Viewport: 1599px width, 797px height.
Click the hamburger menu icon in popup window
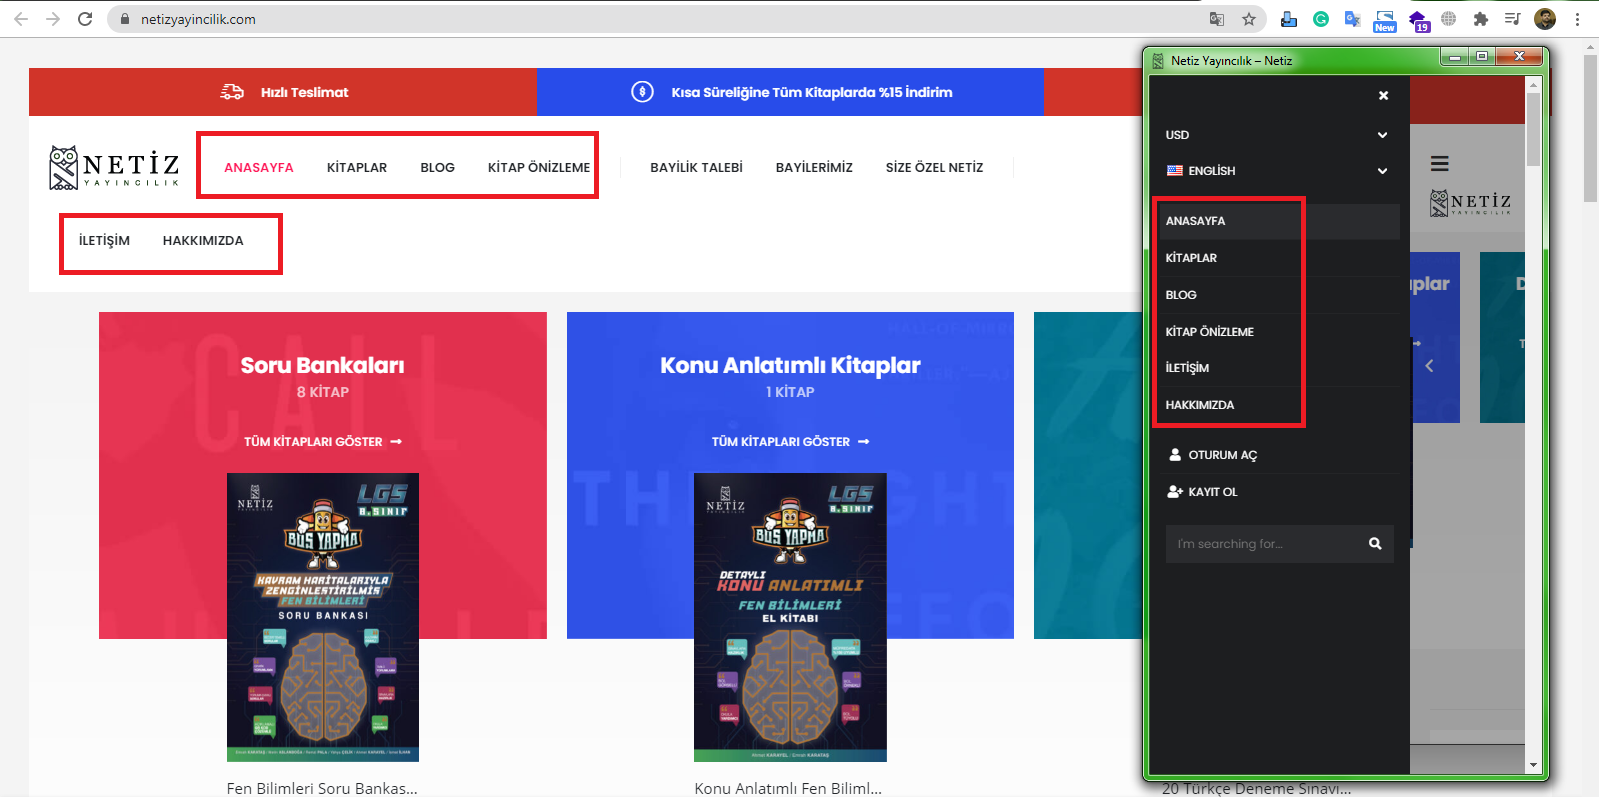(x=1440, y=163)
